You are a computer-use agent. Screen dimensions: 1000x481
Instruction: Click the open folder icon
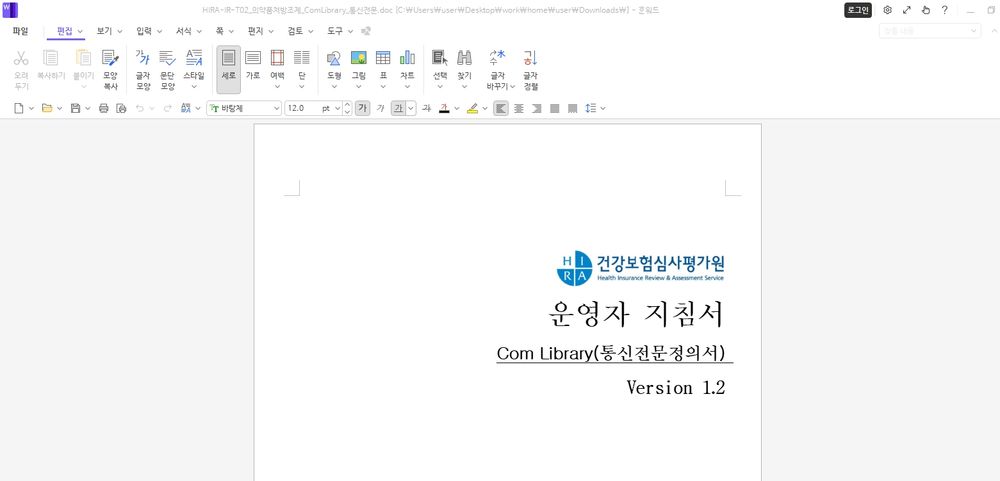tap(47, 108)
